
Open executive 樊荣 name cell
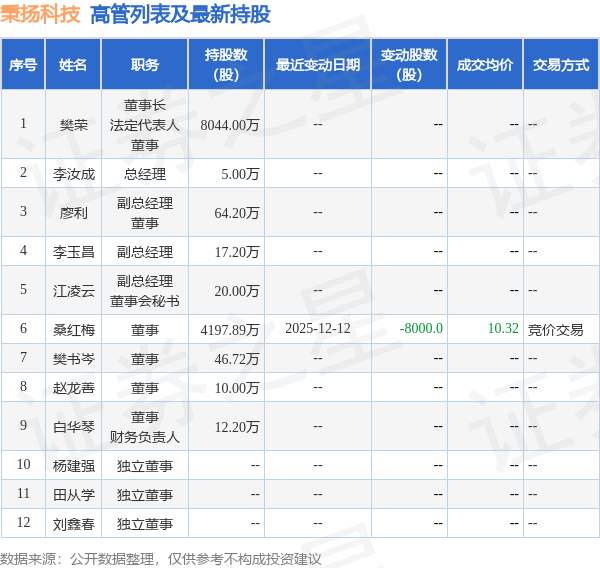(x=73, y=124)
